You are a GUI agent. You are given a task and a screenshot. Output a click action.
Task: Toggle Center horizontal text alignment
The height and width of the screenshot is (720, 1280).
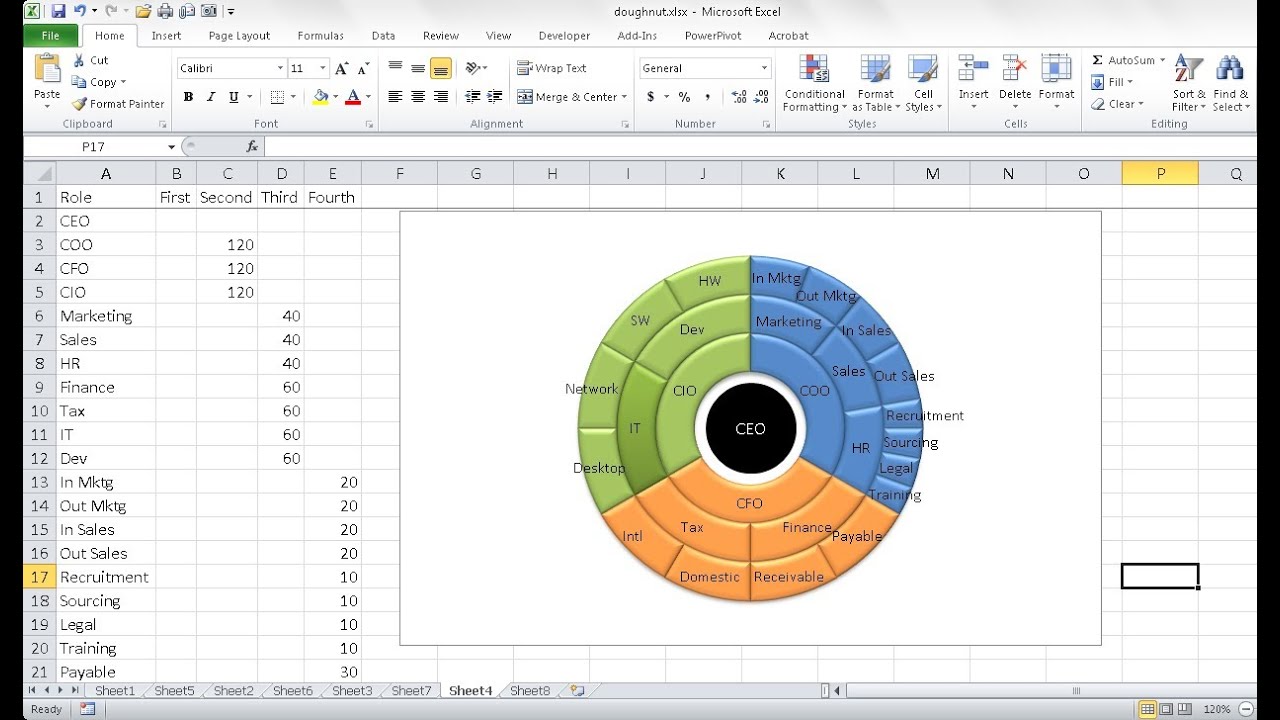(x=418, y=97)
